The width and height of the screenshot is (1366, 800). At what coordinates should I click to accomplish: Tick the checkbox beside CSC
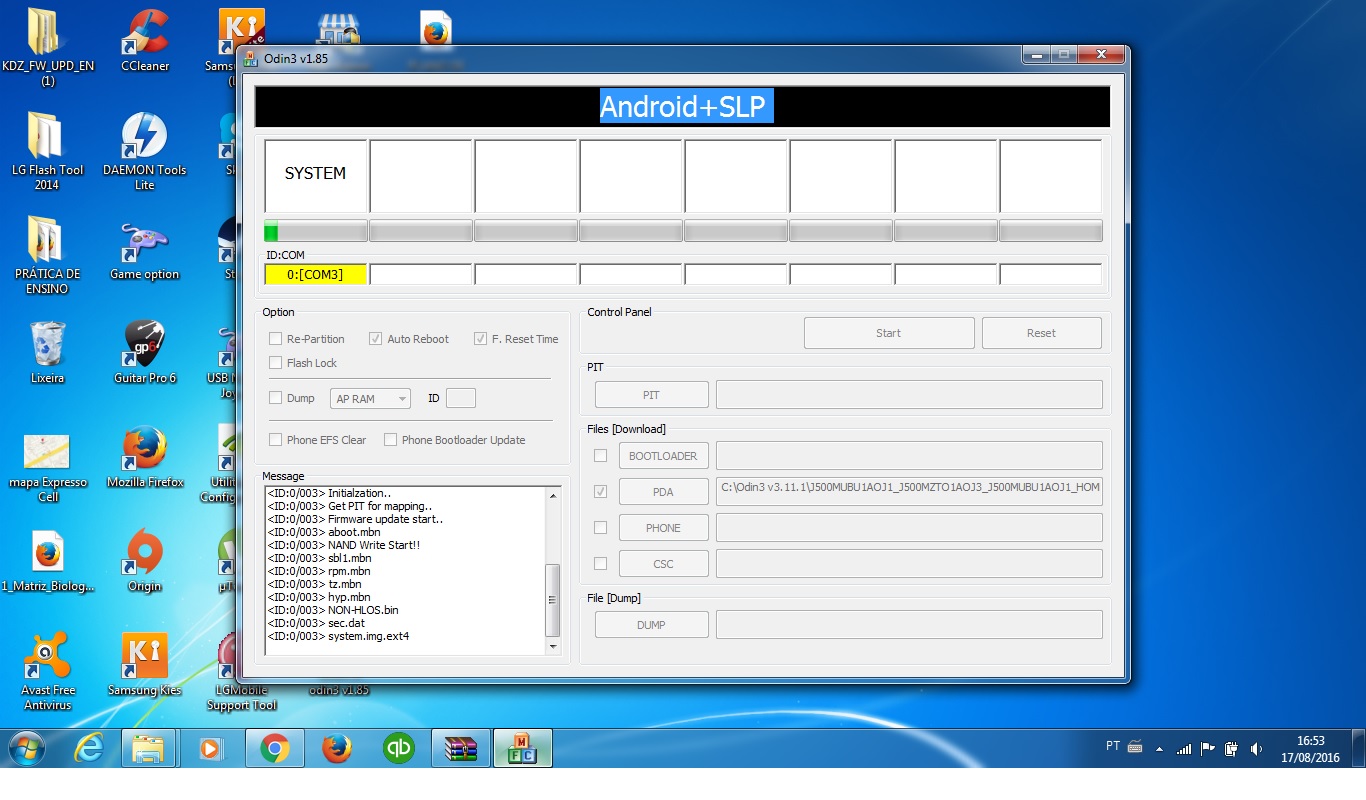tap(601, 564)
